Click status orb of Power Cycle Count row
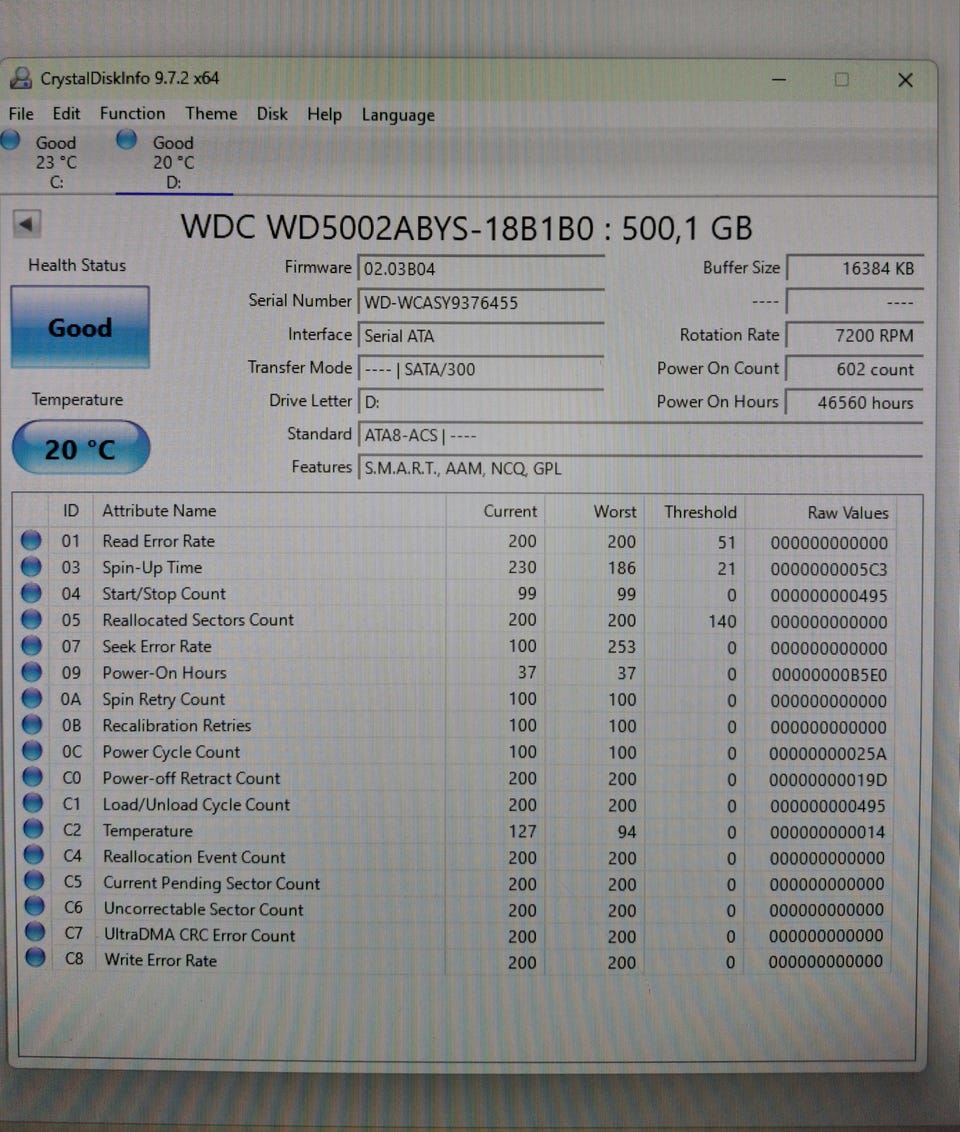The height and width of the screenshot is (1132, 960). click(32, 751)
